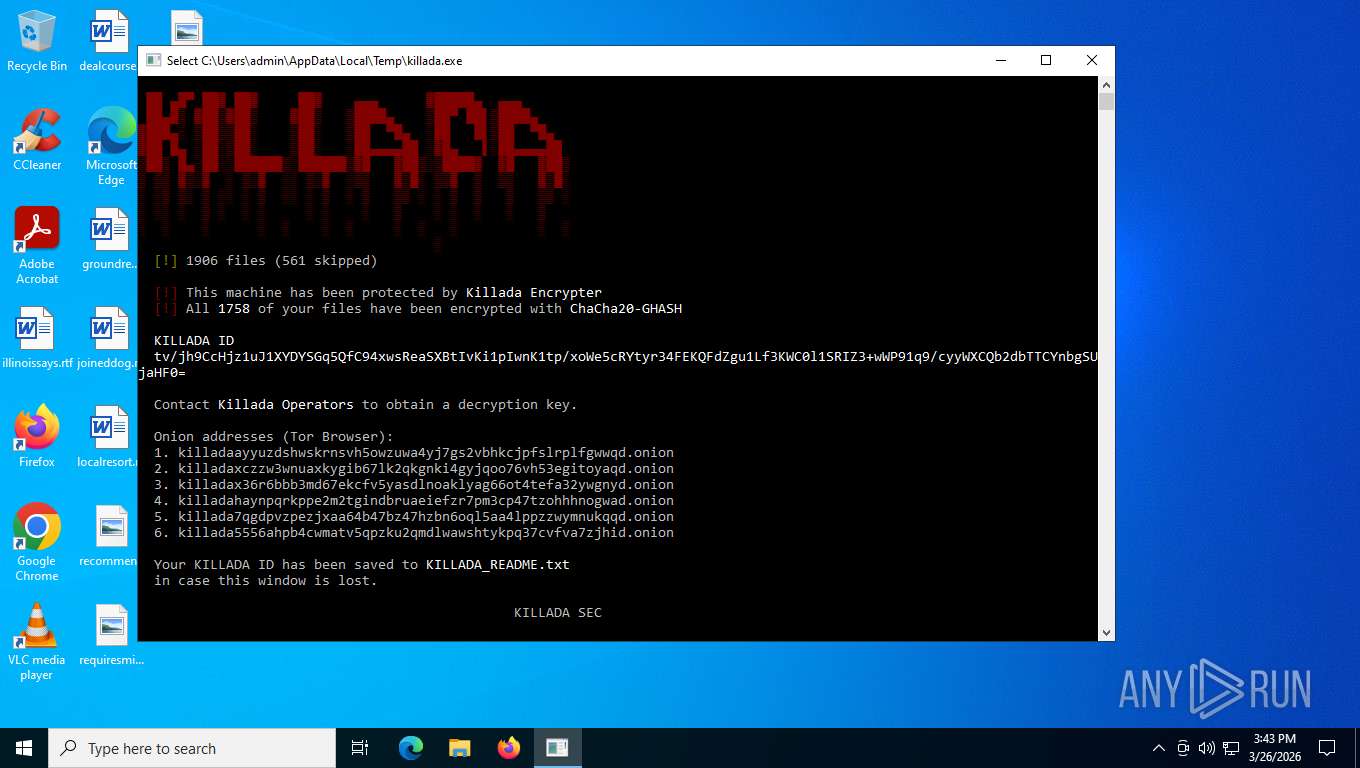Image resolution: width=1360 pixels, height=768 pixels.
Task: Open the Windows Start menu
Action: coord(24,748)
